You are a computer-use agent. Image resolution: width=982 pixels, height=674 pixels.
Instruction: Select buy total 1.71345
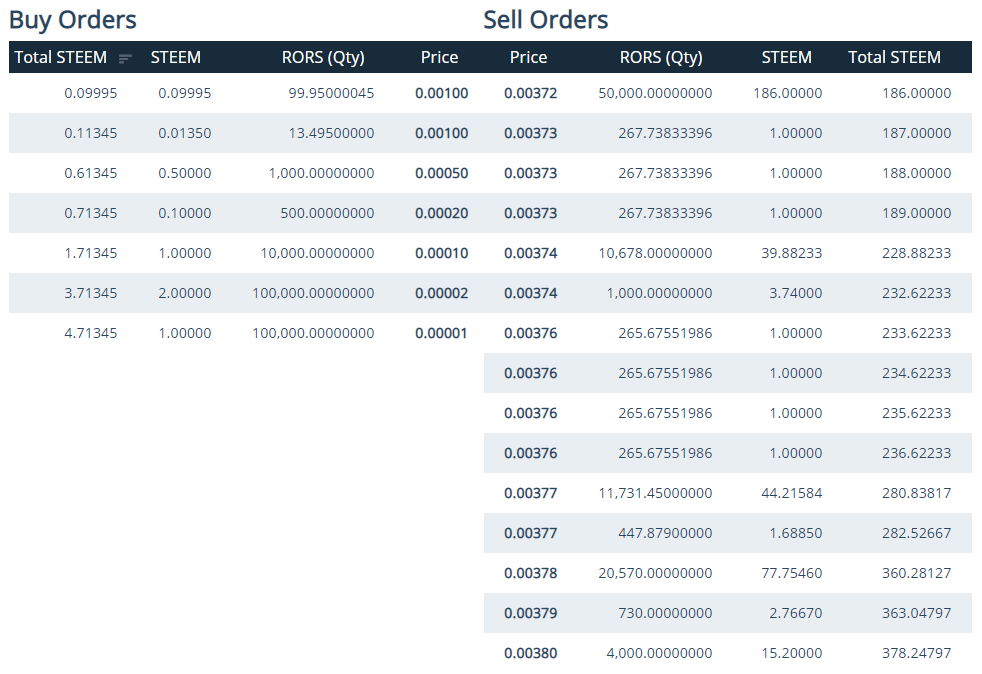pyautogui.click(x=90, y=253)
